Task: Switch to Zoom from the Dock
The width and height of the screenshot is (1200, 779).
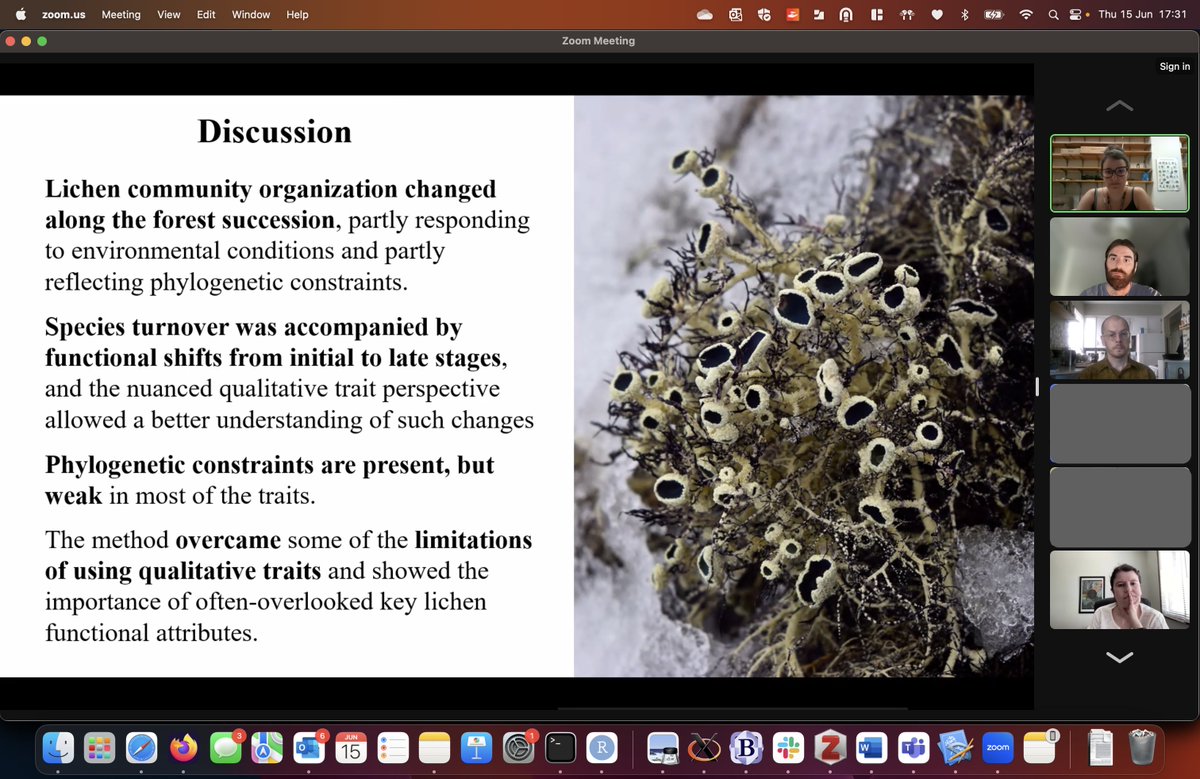Action: point(997,746)
